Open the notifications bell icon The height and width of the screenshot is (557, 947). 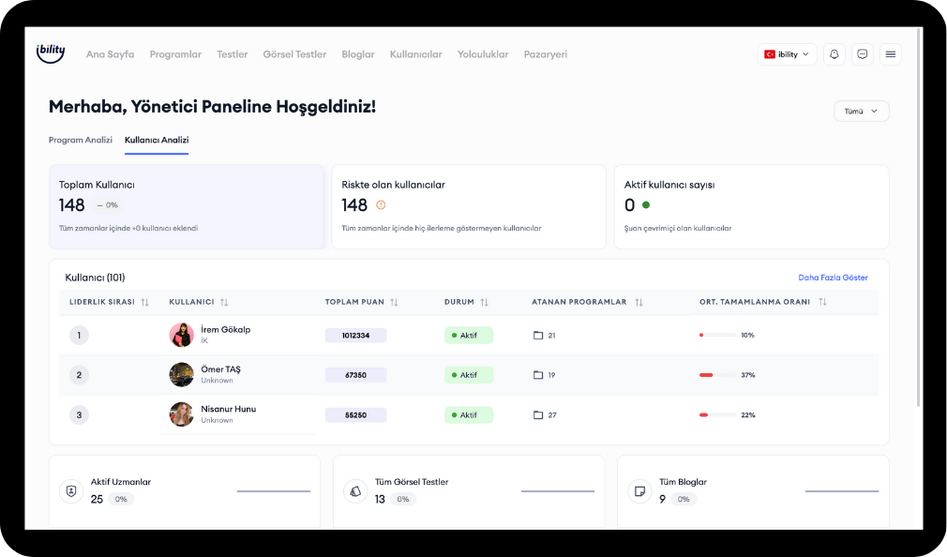pos(834,54)
